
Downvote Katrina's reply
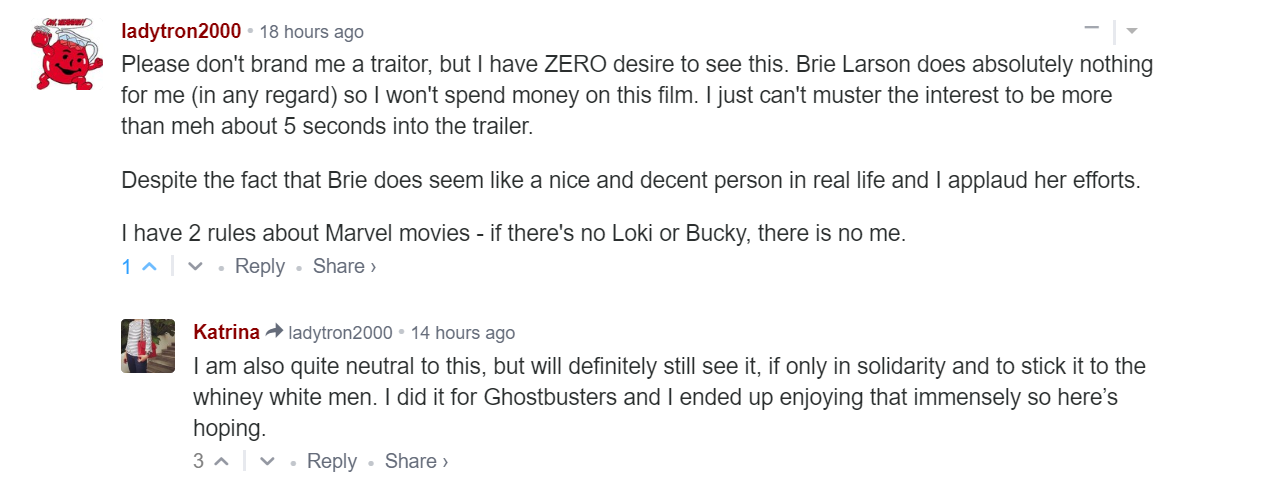(x=268, y=462)
